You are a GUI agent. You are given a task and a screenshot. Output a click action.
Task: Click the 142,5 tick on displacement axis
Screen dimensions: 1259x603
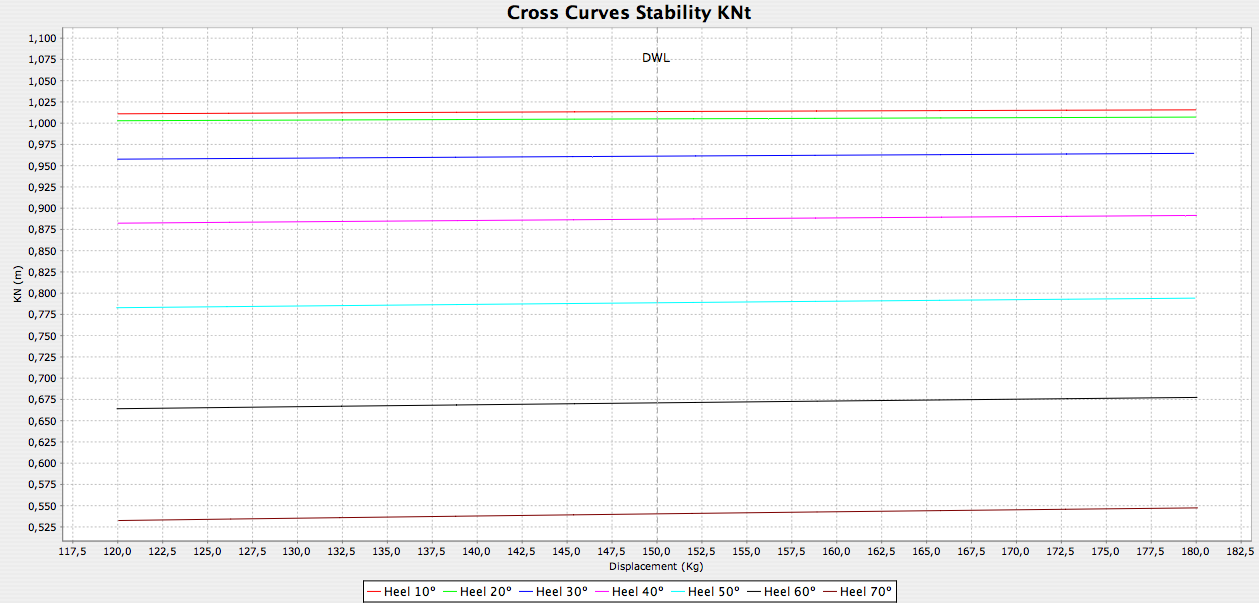522,551
